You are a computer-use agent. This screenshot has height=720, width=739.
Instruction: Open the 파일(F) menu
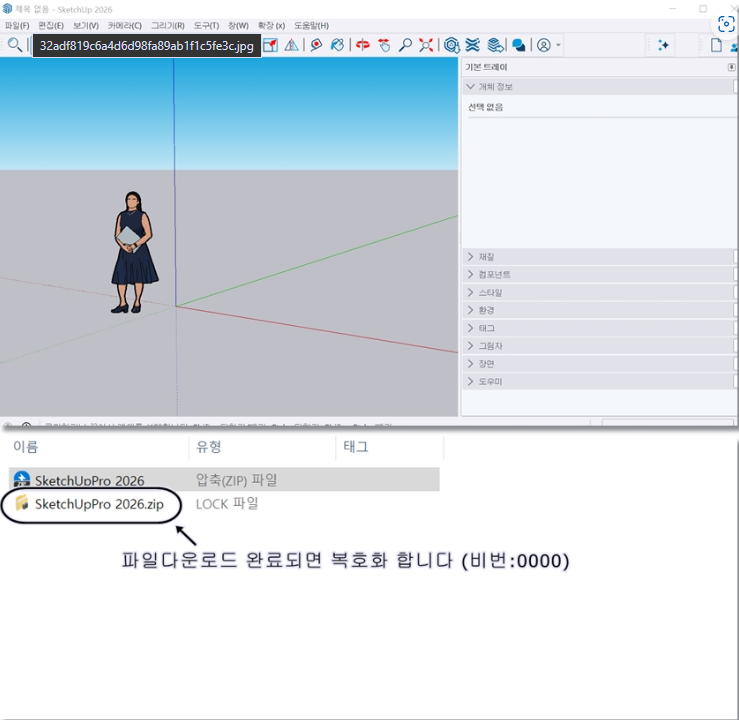point(17,25)
